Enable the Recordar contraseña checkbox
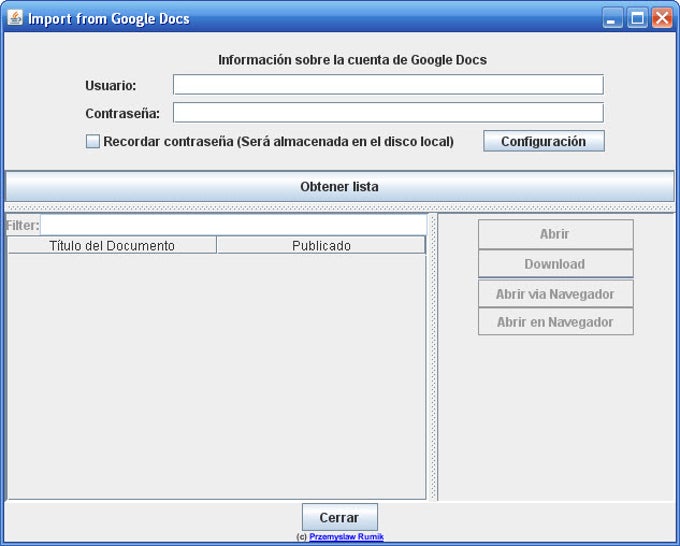The height and width of the screenshot is (546, 680). pos(93,141)
